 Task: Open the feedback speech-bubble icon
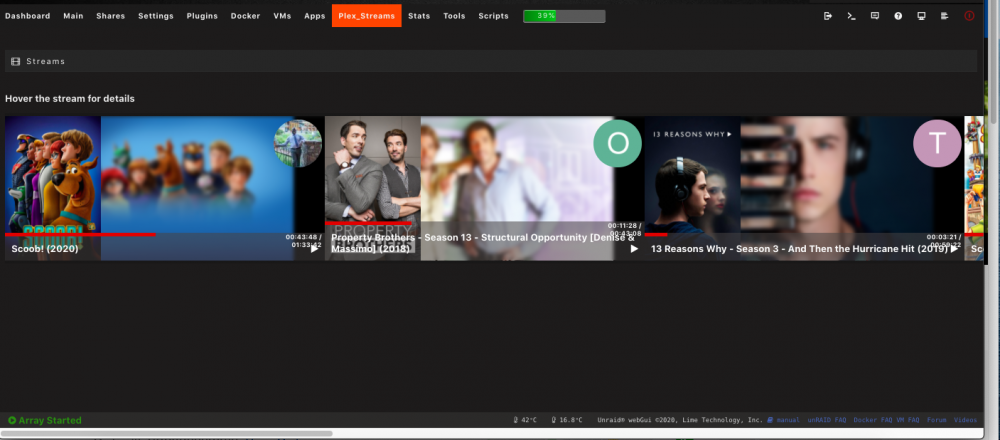point(875,16)
